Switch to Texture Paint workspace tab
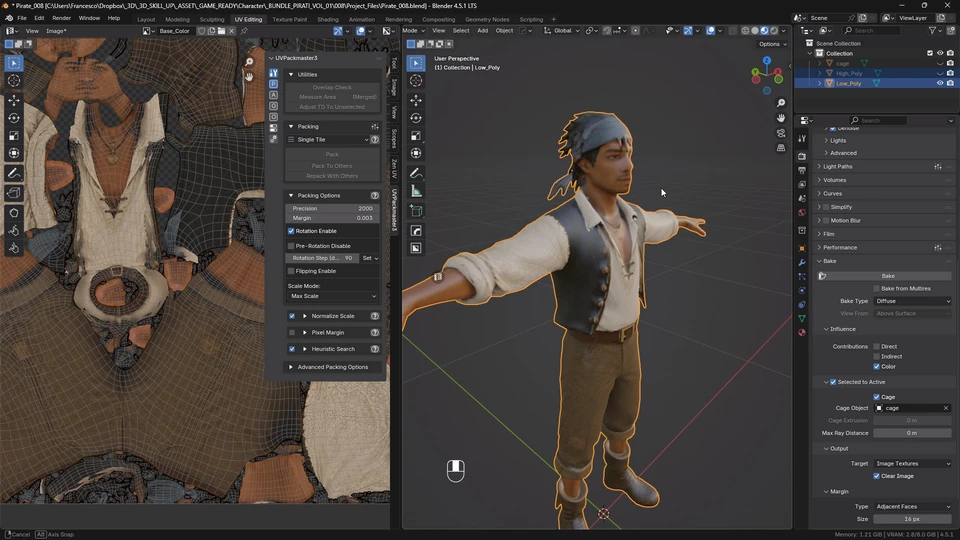 [290, 19]
